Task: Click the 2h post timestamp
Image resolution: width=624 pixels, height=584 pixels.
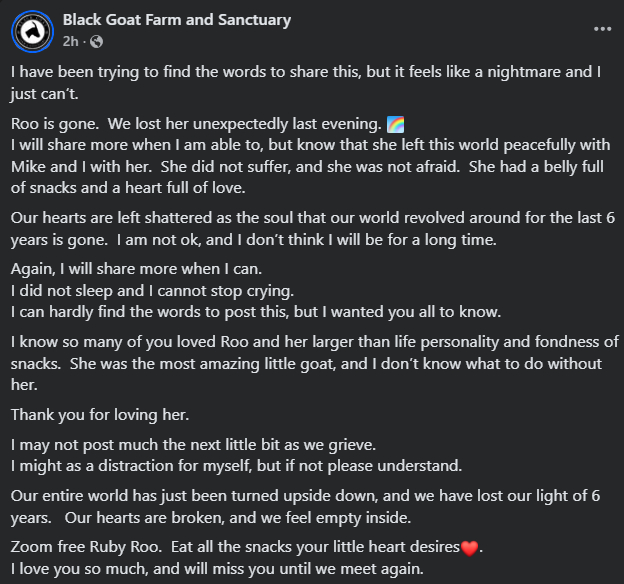Action: [x=70, y=41]
